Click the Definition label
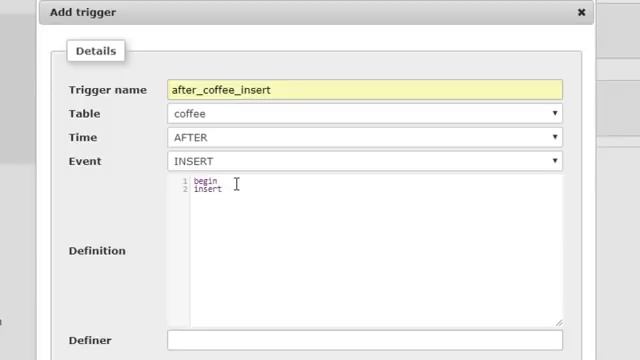The height and width of the screenshot is (360, 640). 97,251
